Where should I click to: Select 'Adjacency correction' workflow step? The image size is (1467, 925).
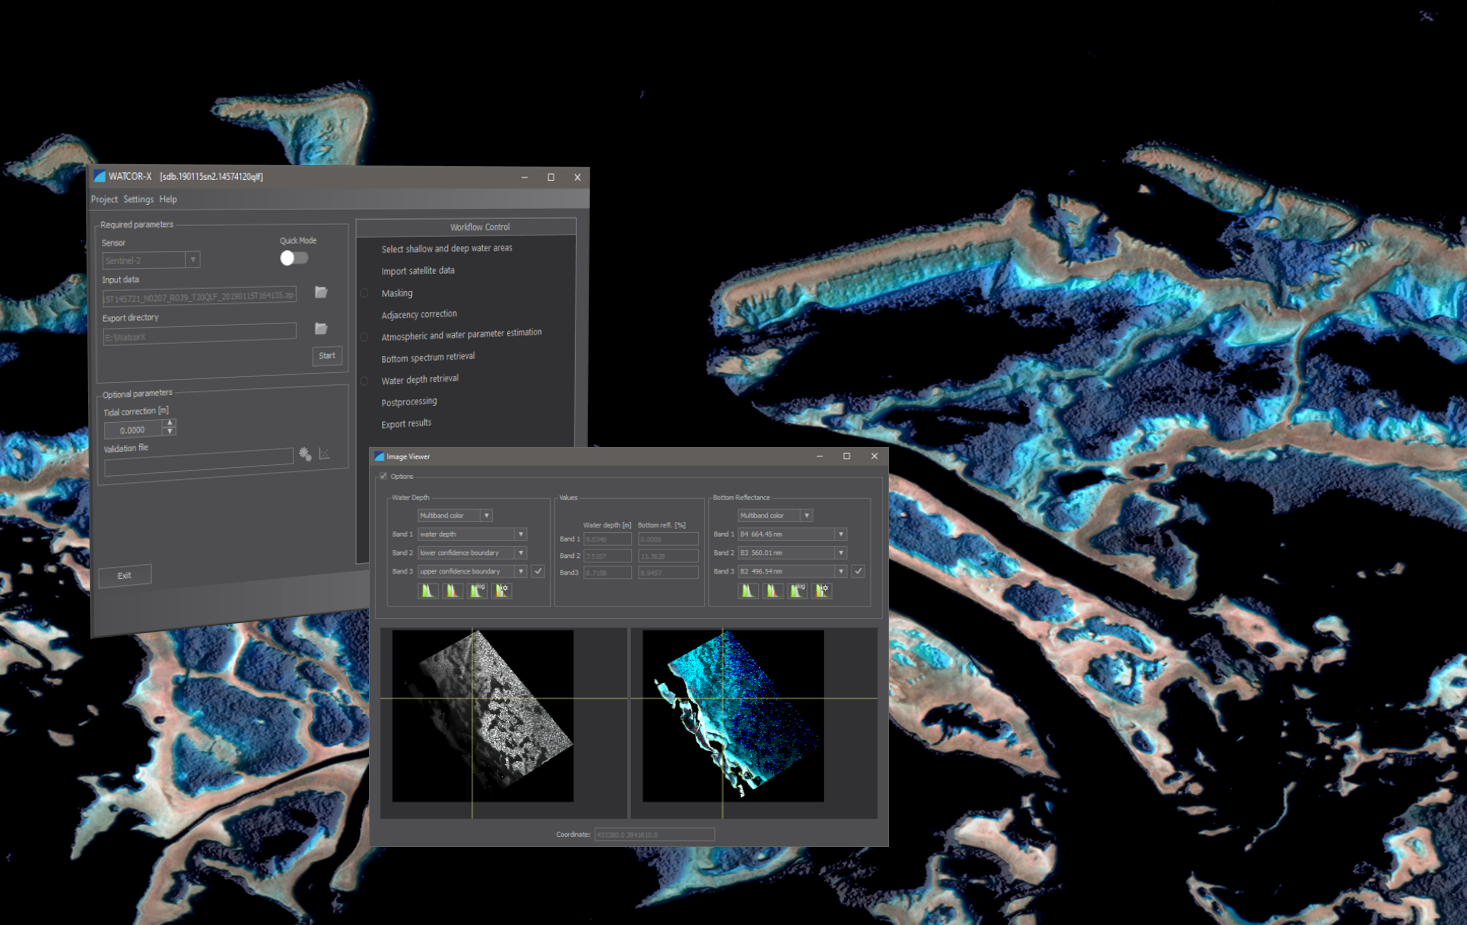click(x=419, y=315)
